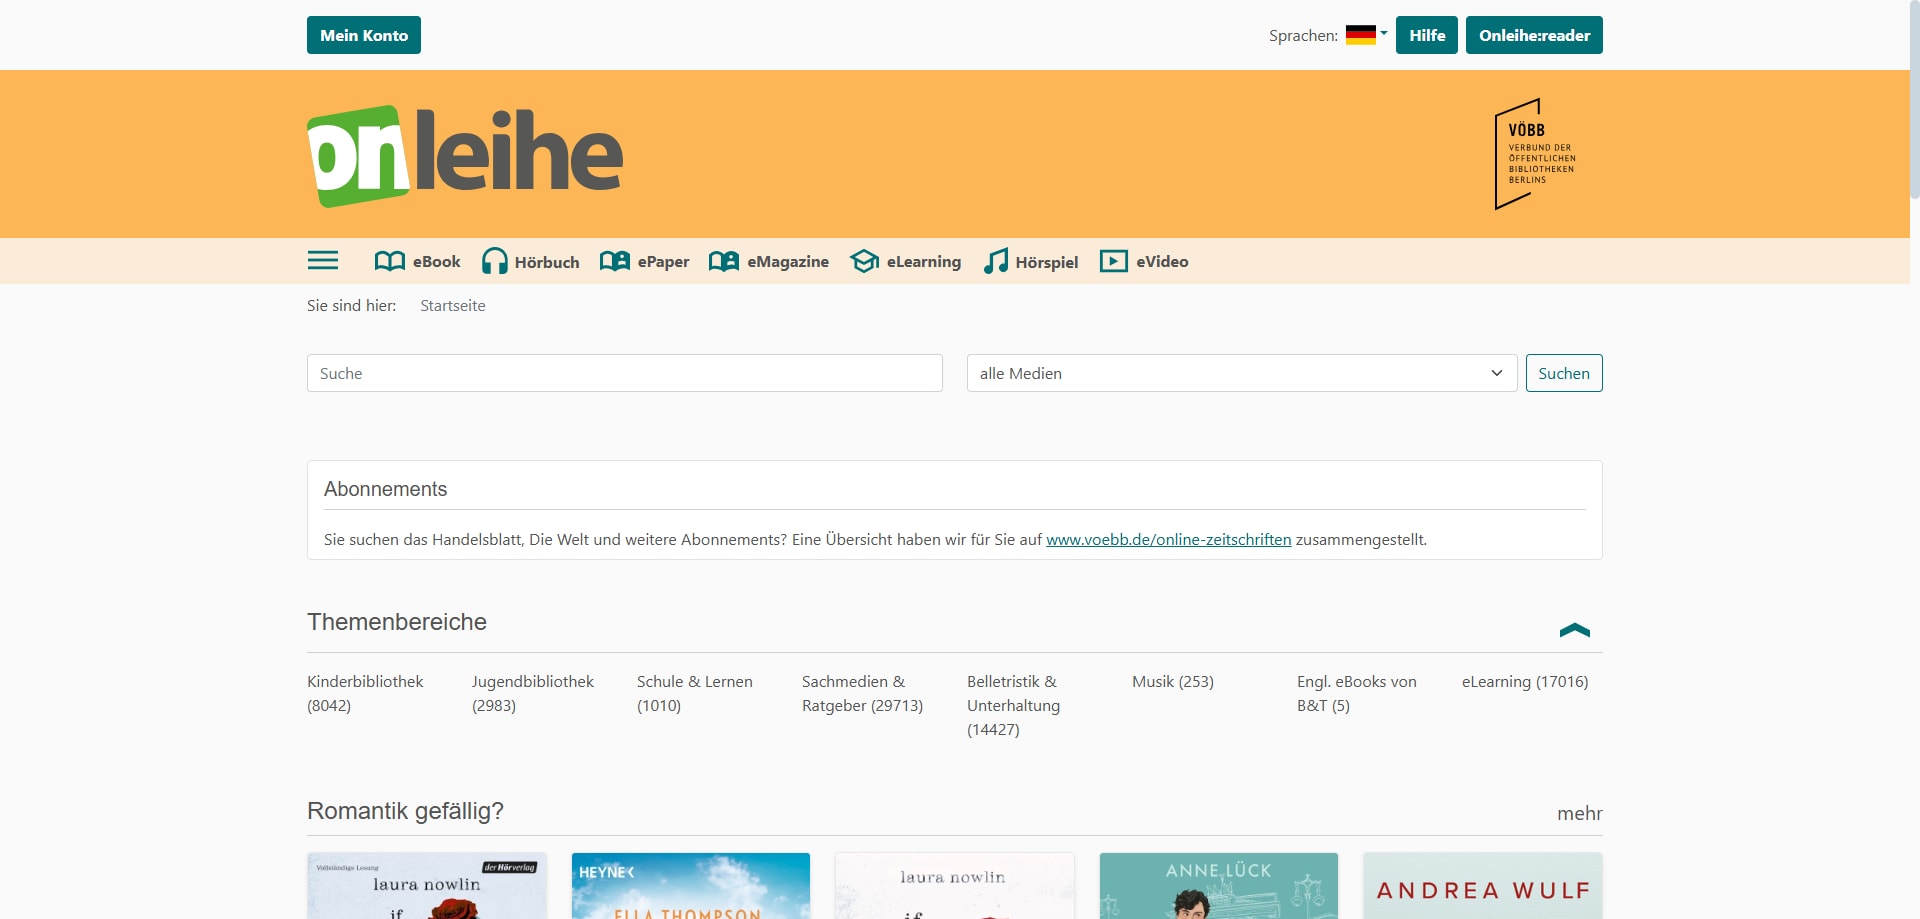This screenshot has height=919, width=1920.
Task: Click the Hörbuch headphones icon
Action: tap(494, 261)
